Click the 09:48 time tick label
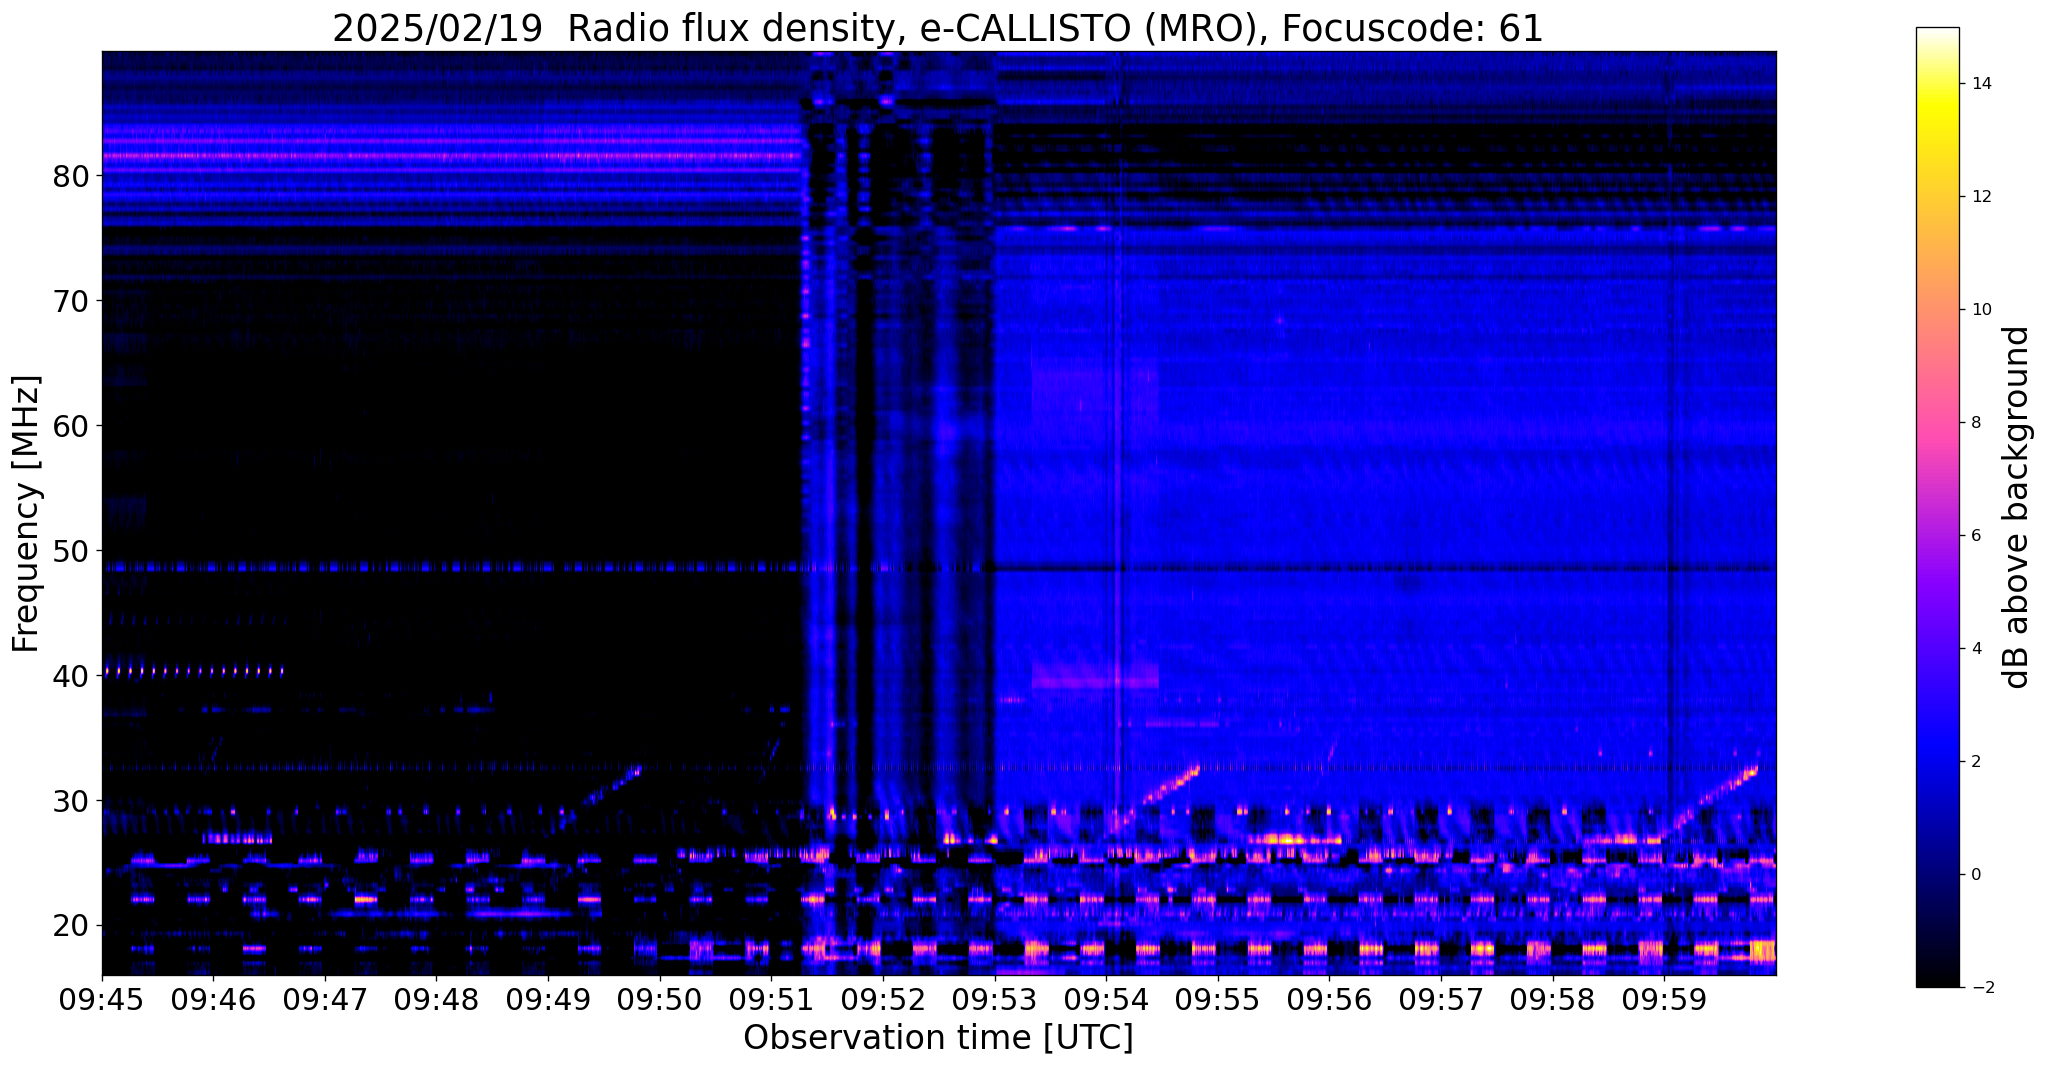The width and height of the screenshot is (2047, 1067). (x=436, y=1000)
